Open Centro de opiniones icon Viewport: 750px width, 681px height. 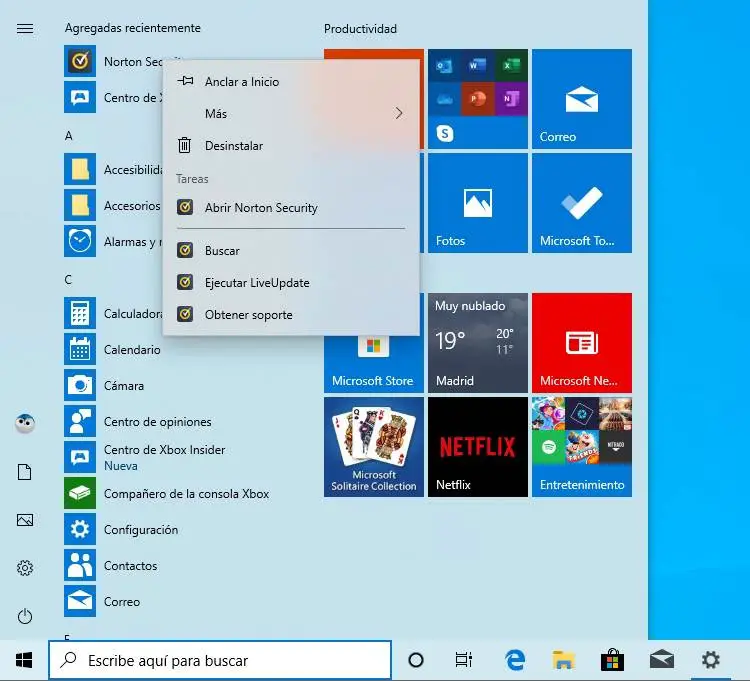(80, 421)
